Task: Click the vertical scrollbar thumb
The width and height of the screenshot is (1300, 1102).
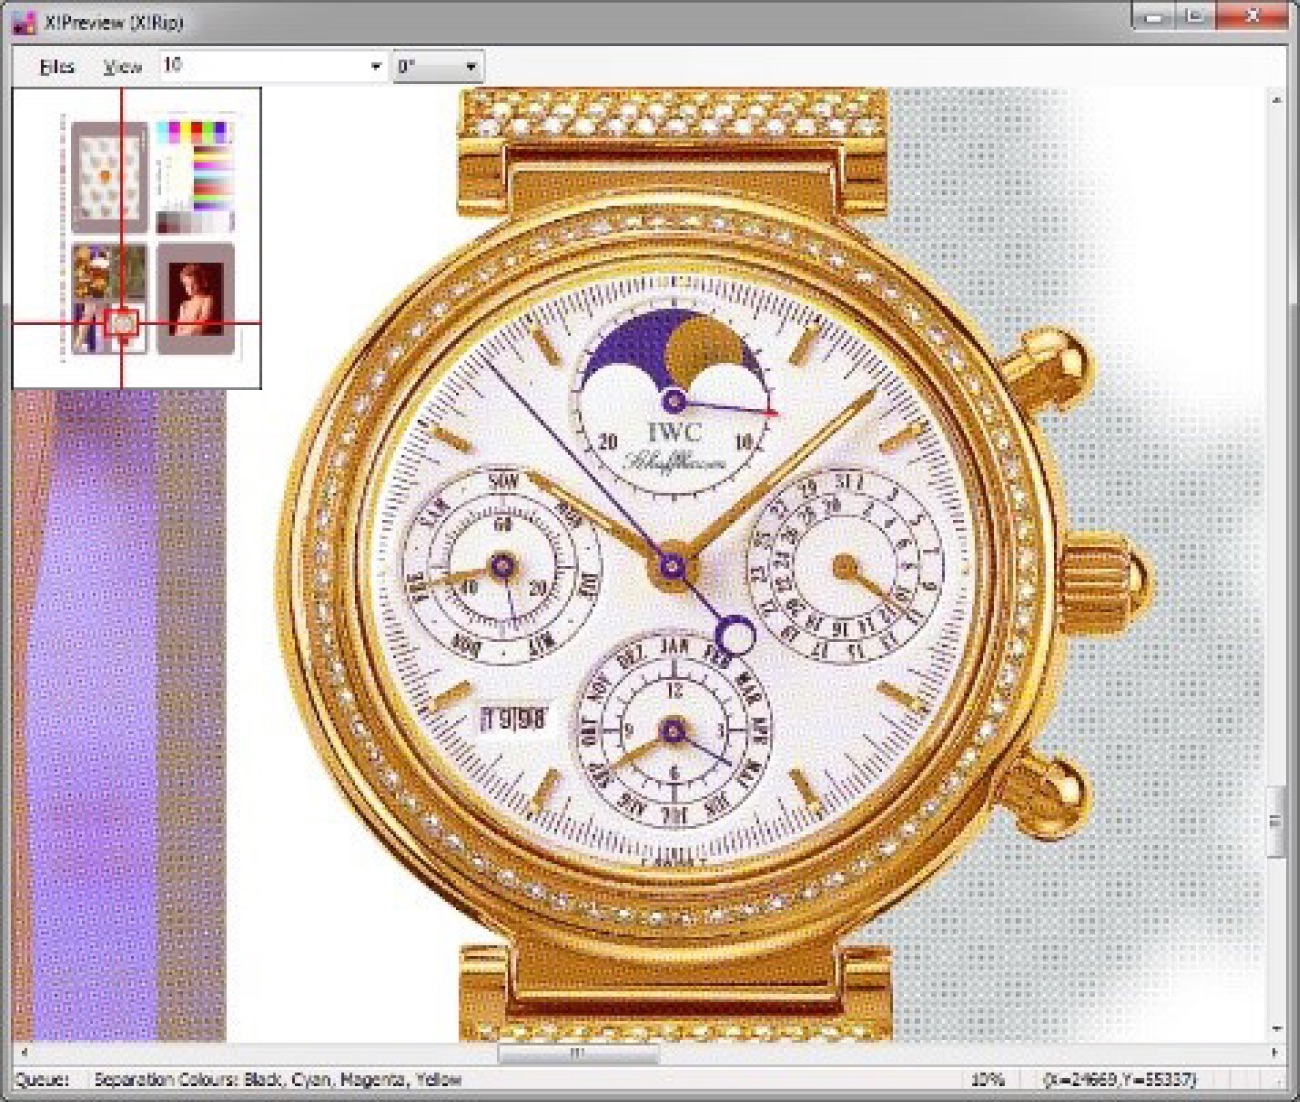Action: coord(1276,821)
